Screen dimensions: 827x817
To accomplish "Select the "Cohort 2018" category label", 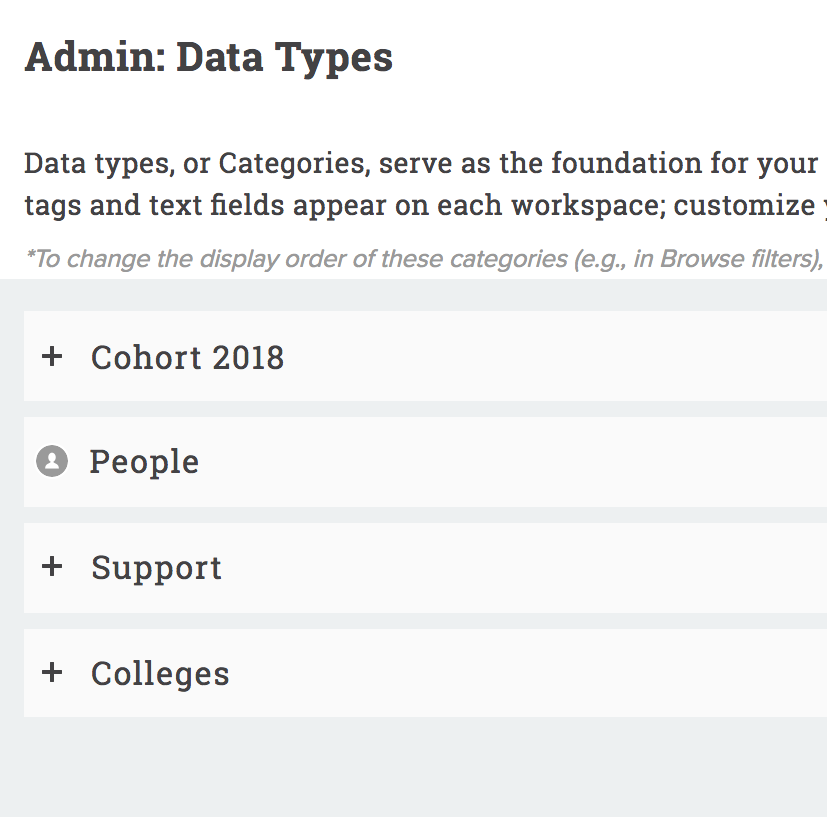I will (x=187, y=357).
